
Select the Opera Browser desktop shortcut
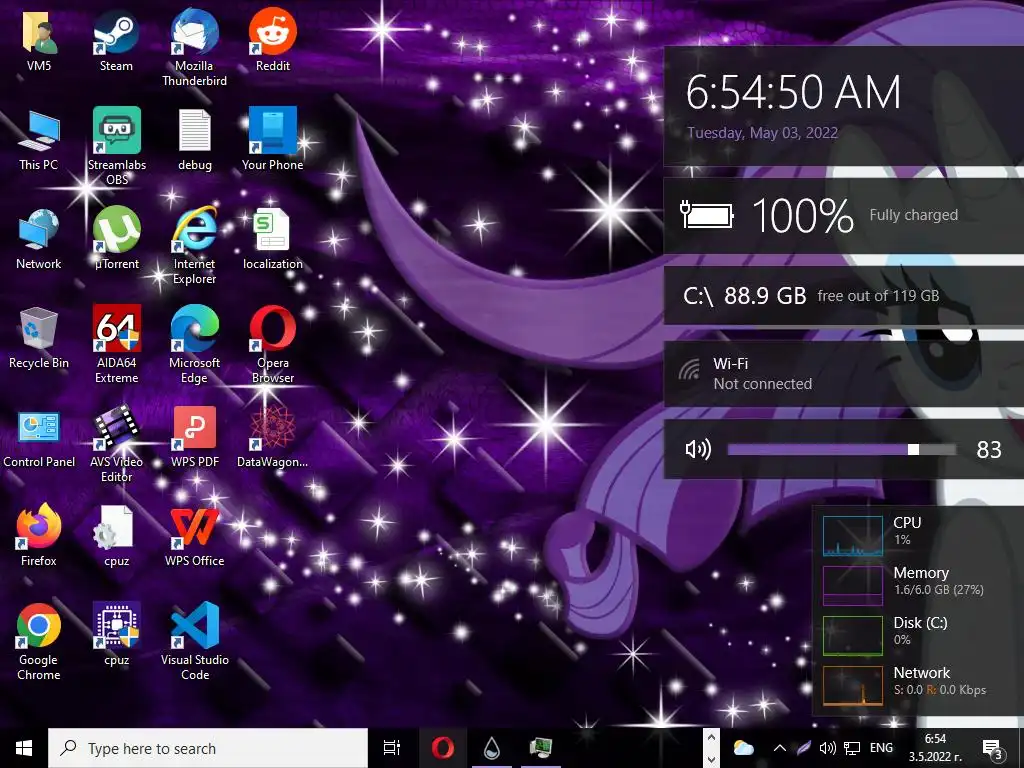pos(272,344)
